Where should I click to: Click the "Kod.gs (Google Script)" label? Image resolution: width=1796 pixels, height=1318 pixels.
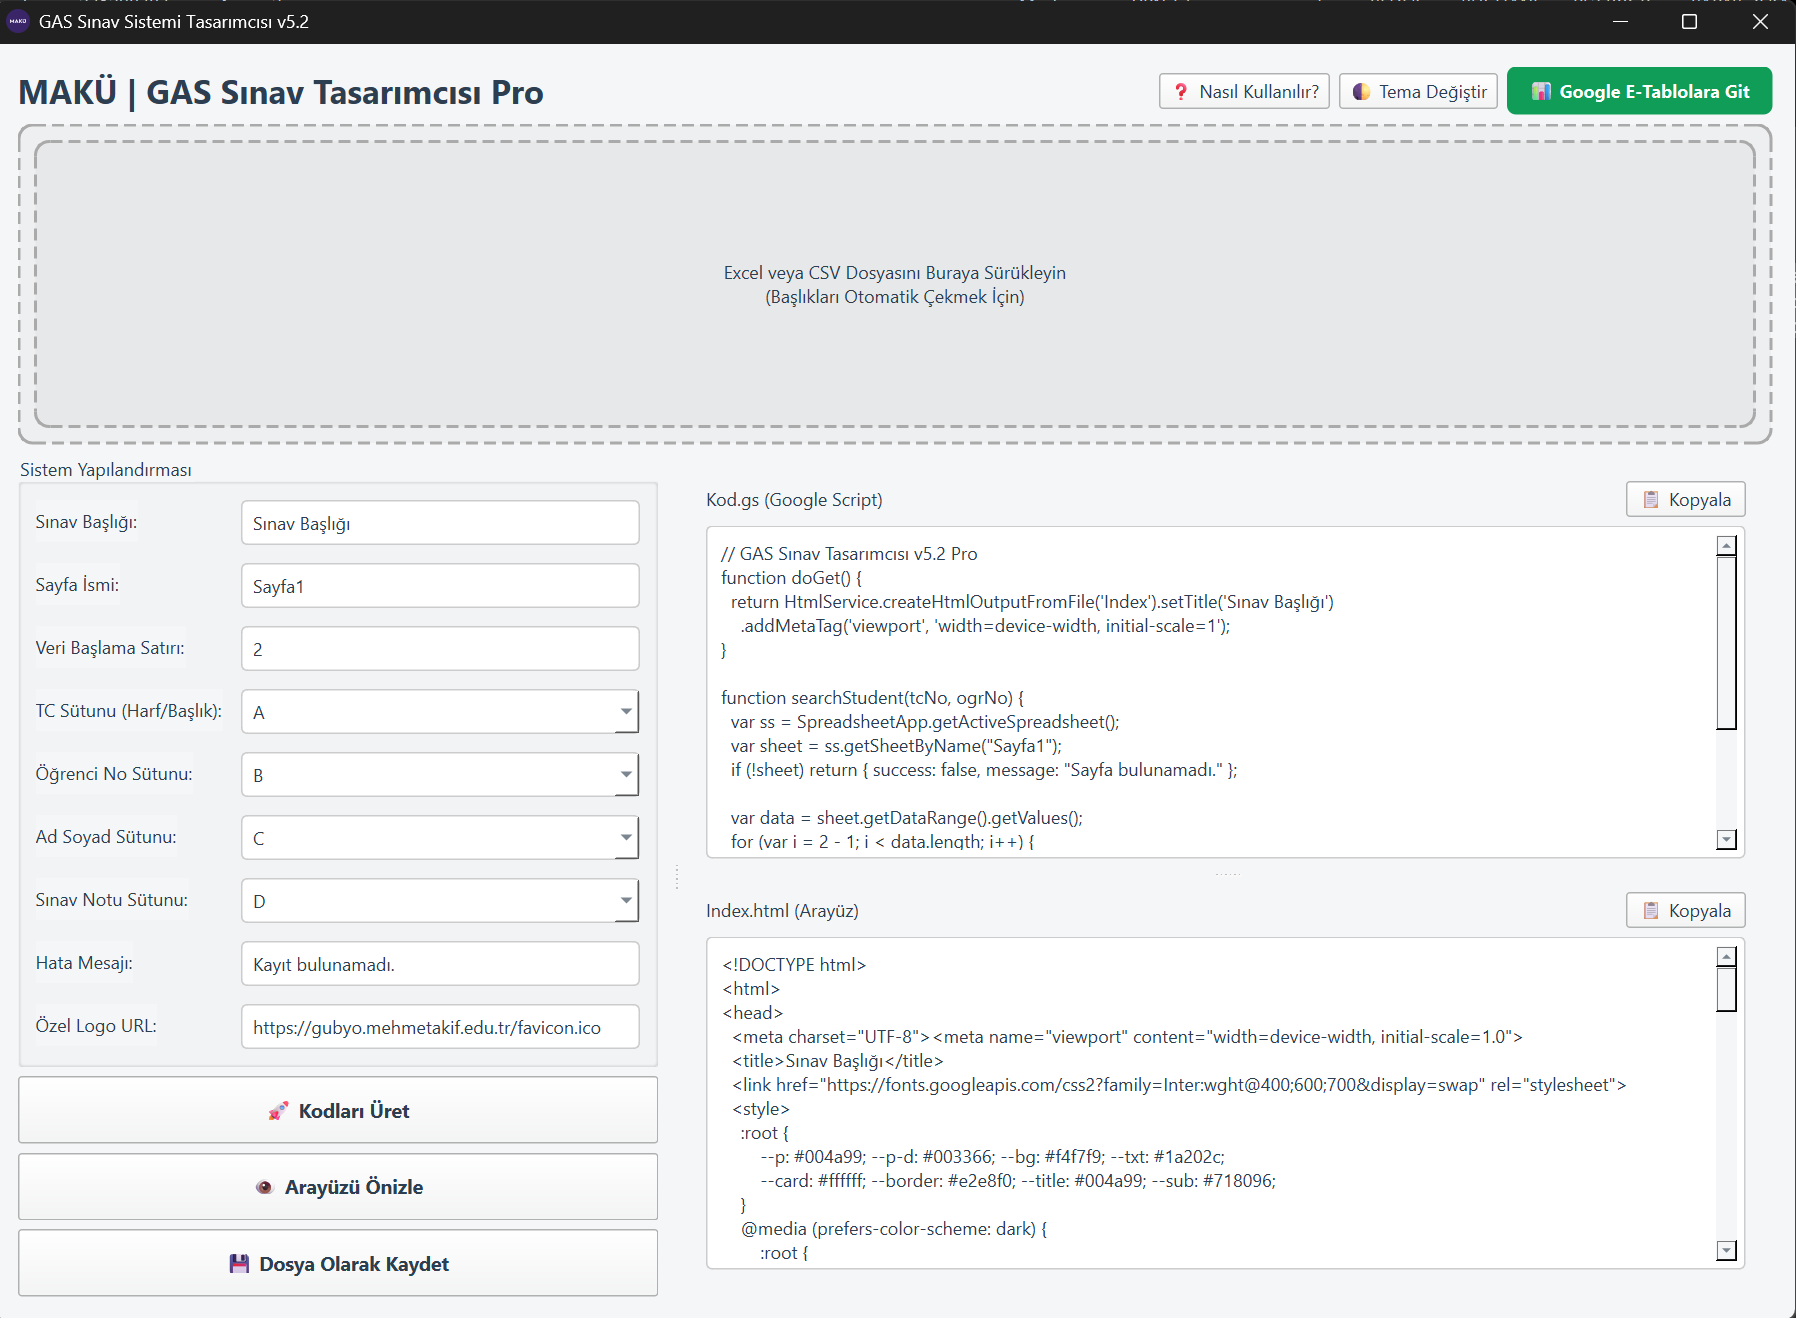tap(794, 499)
